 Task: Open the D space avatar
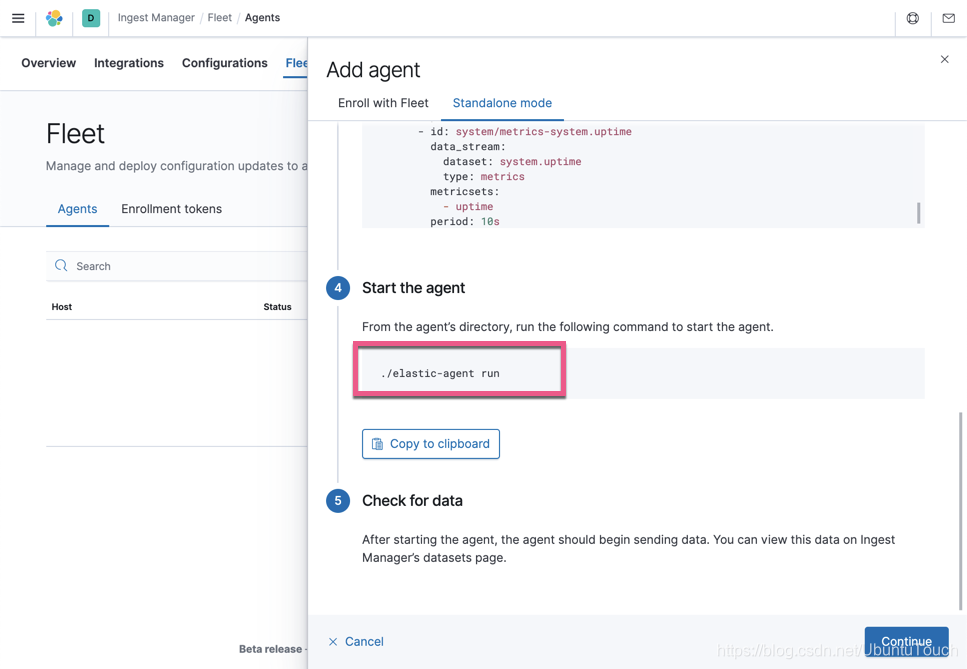pyautogui.click(x=91, y=18)
